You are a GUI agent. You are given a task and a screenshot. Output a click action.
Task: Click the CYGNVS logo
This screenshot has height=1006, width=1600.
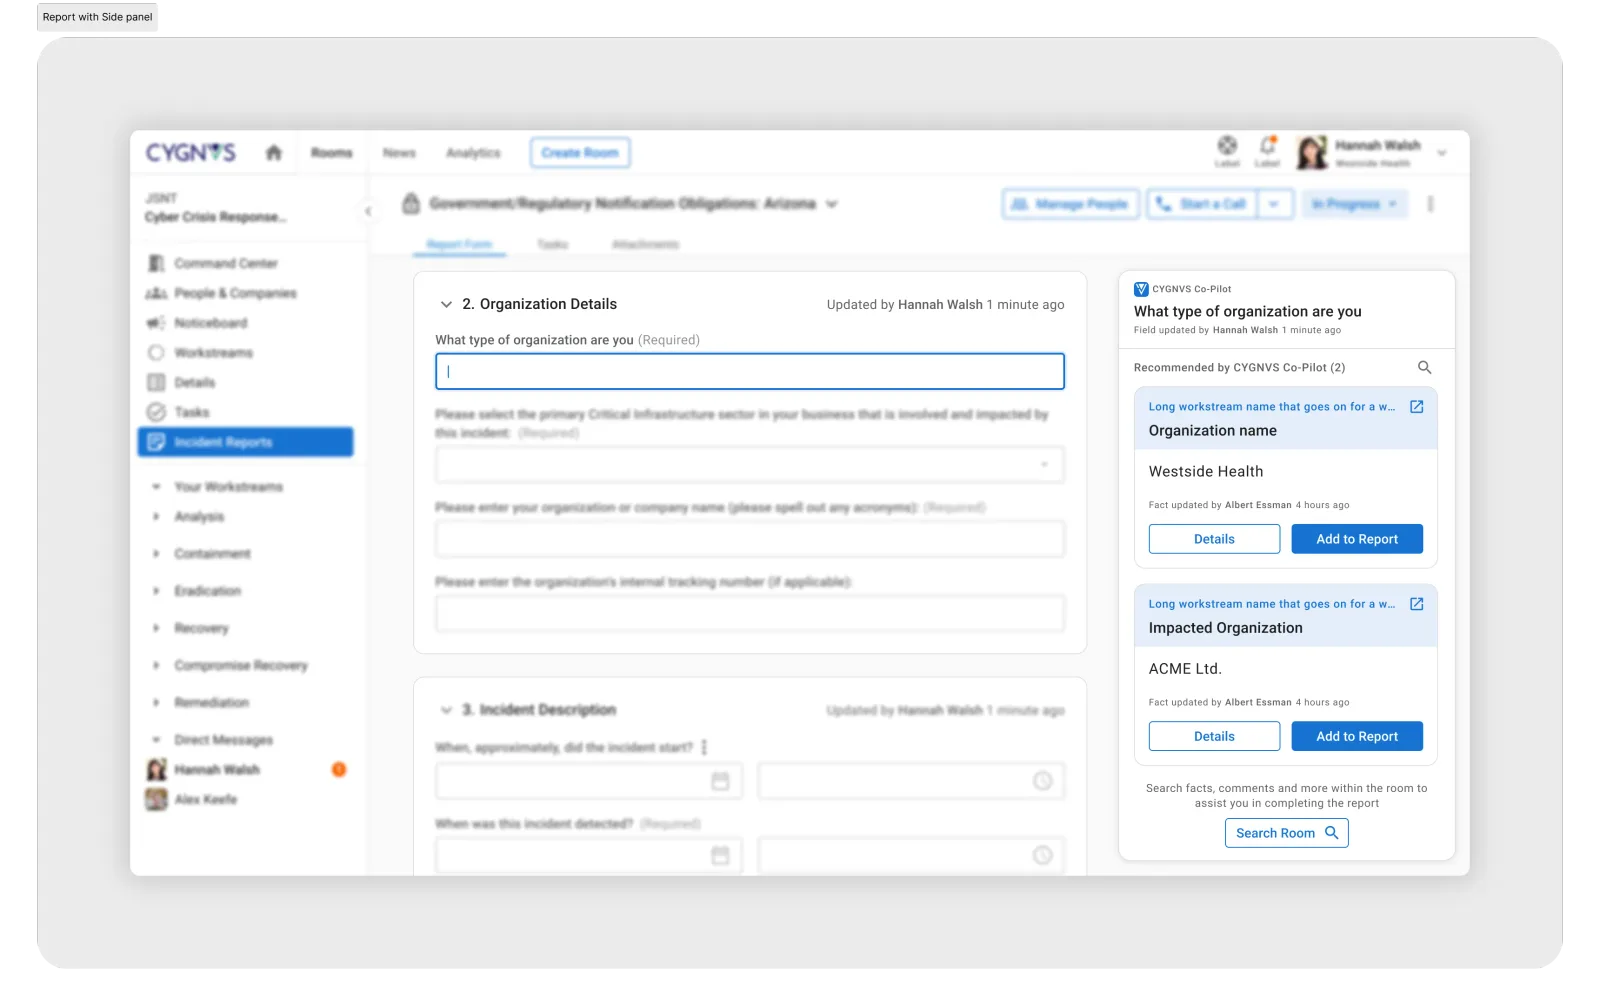pos(190,153)
